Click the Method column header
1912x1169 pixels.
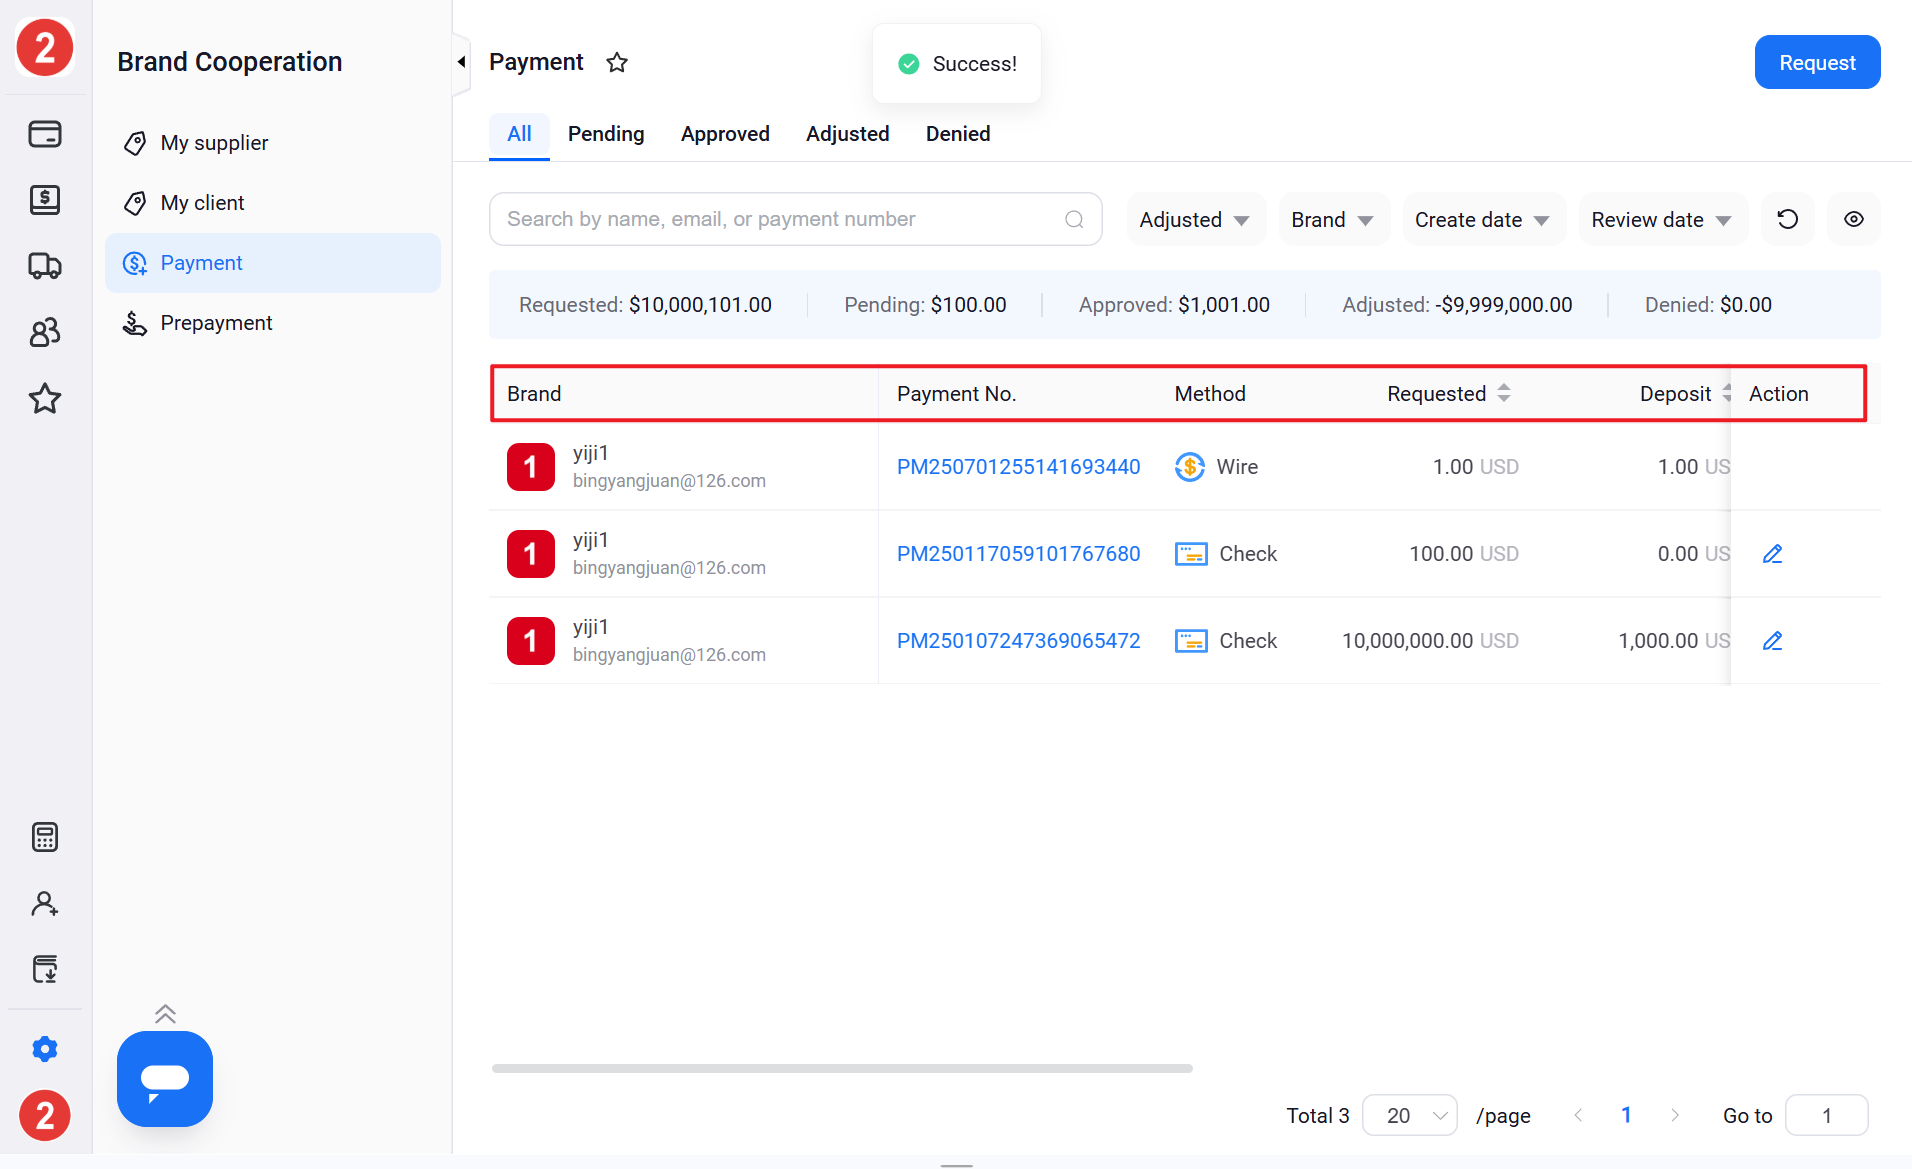[x=1210, y=394]
